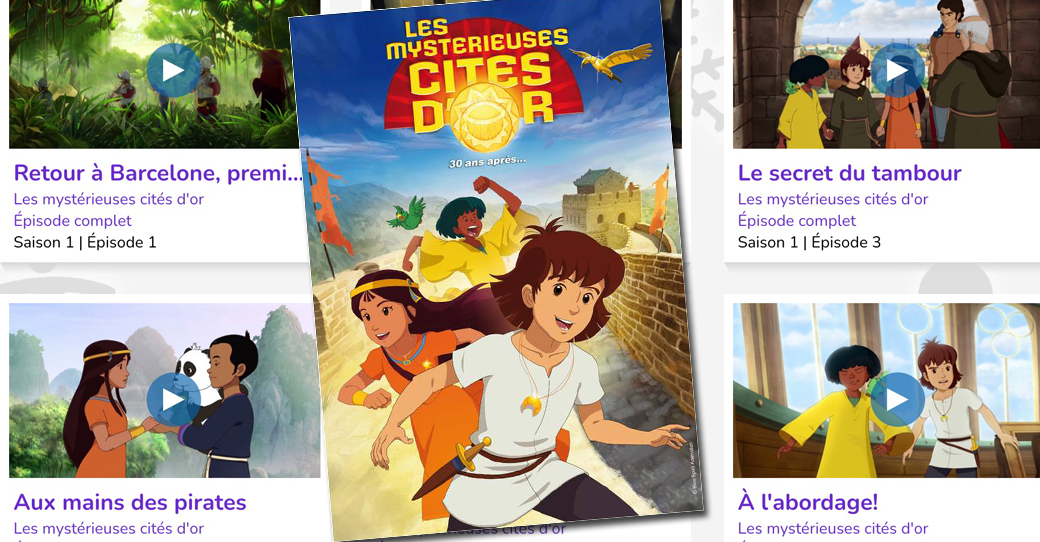Open the Retour à Barcelone title link

(x=158, y=173)
